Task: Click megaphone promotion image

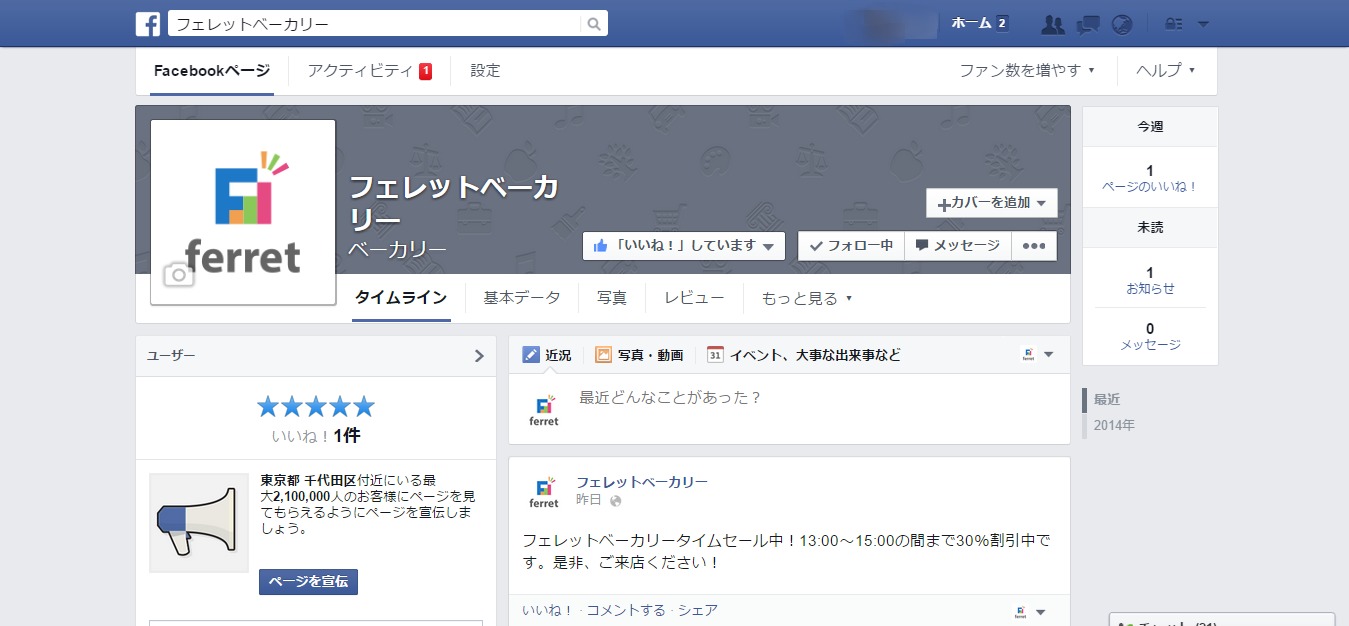Action: pyautogui.click(x=199, y=523)
